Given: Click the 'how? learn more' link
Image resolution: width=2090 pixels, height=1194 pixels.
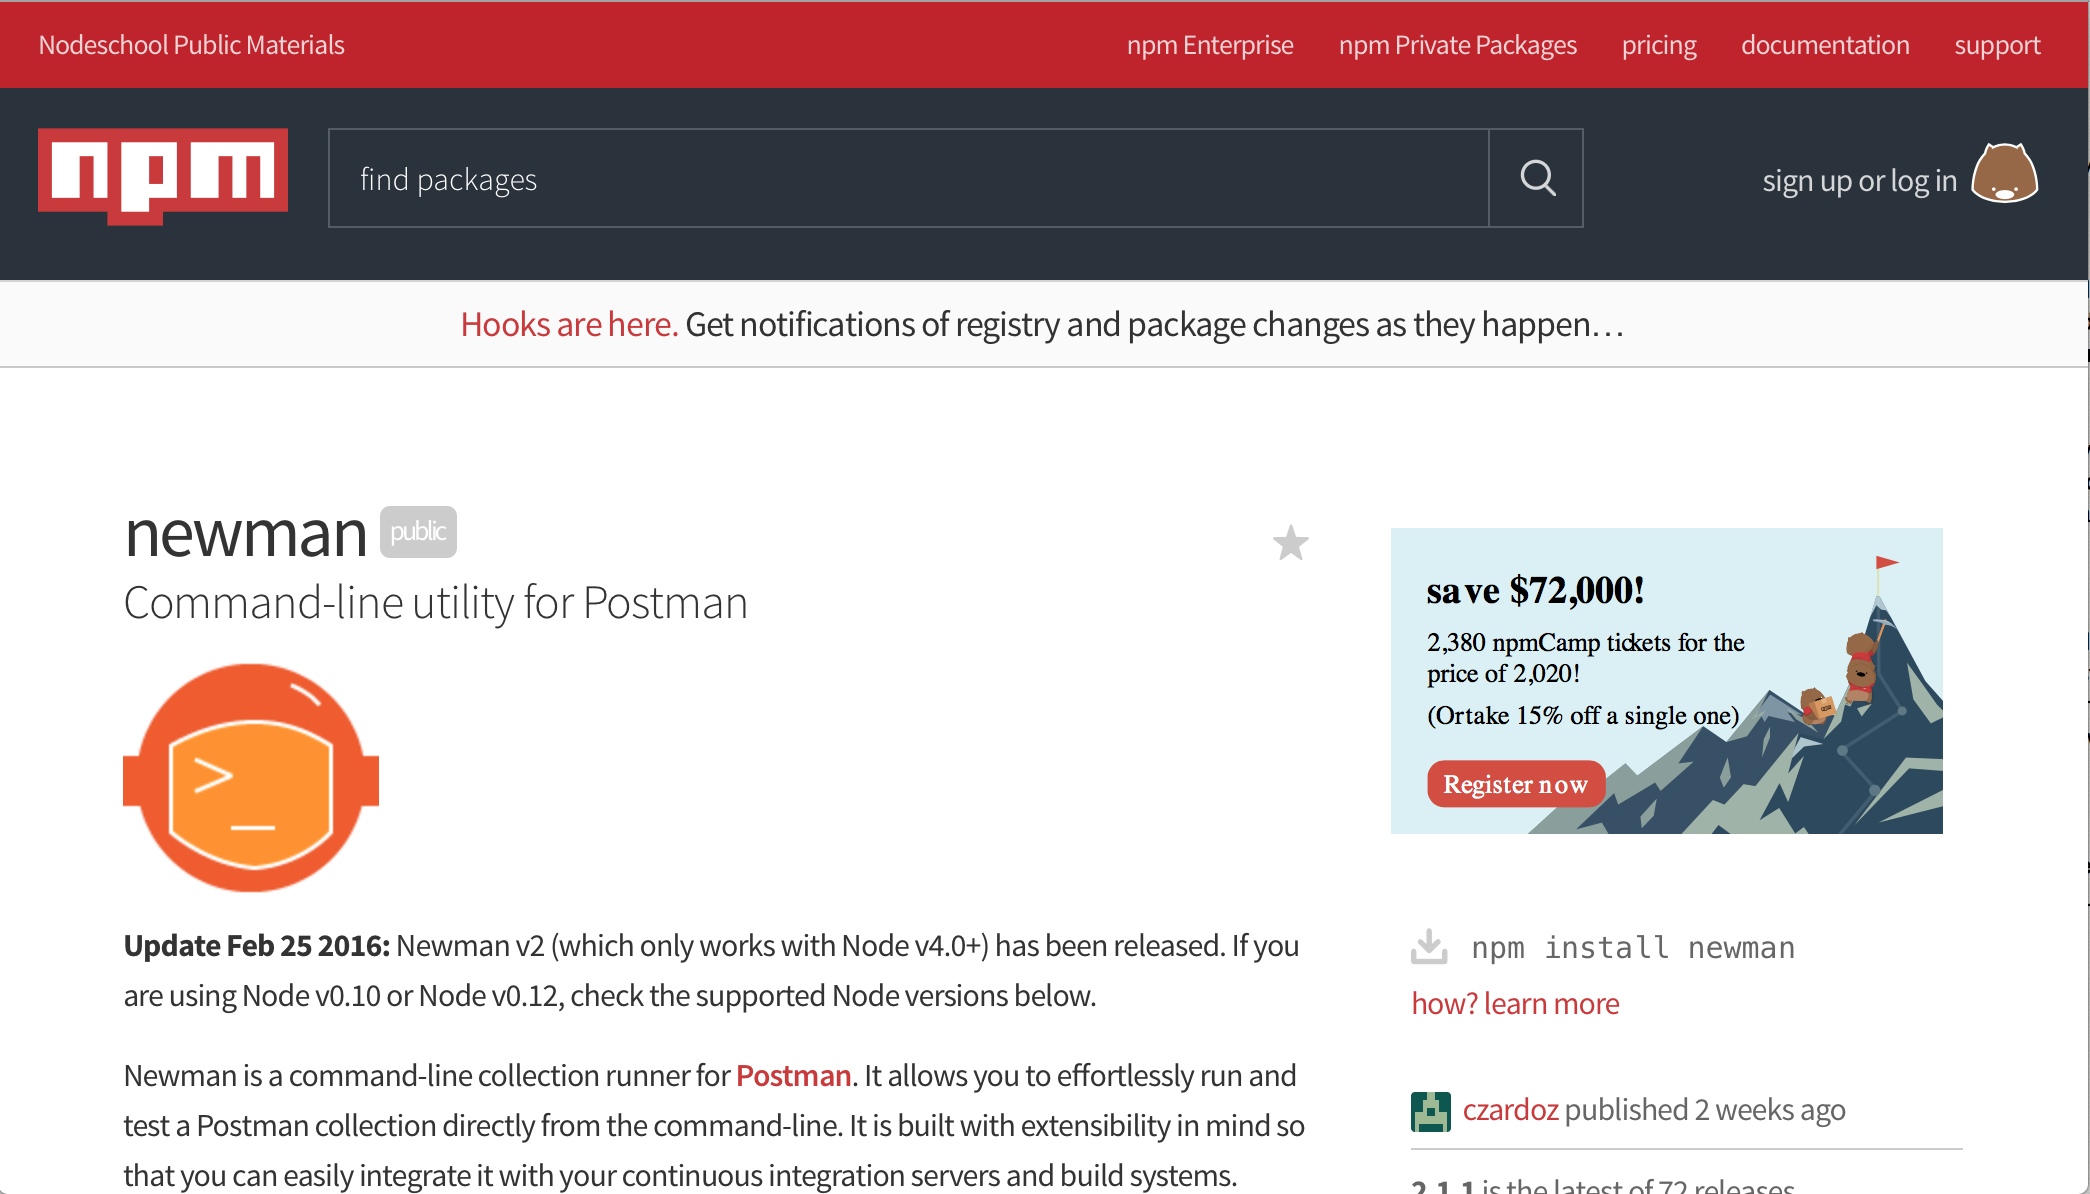Looking at the screenshot, I should tap(1515, 1003).
